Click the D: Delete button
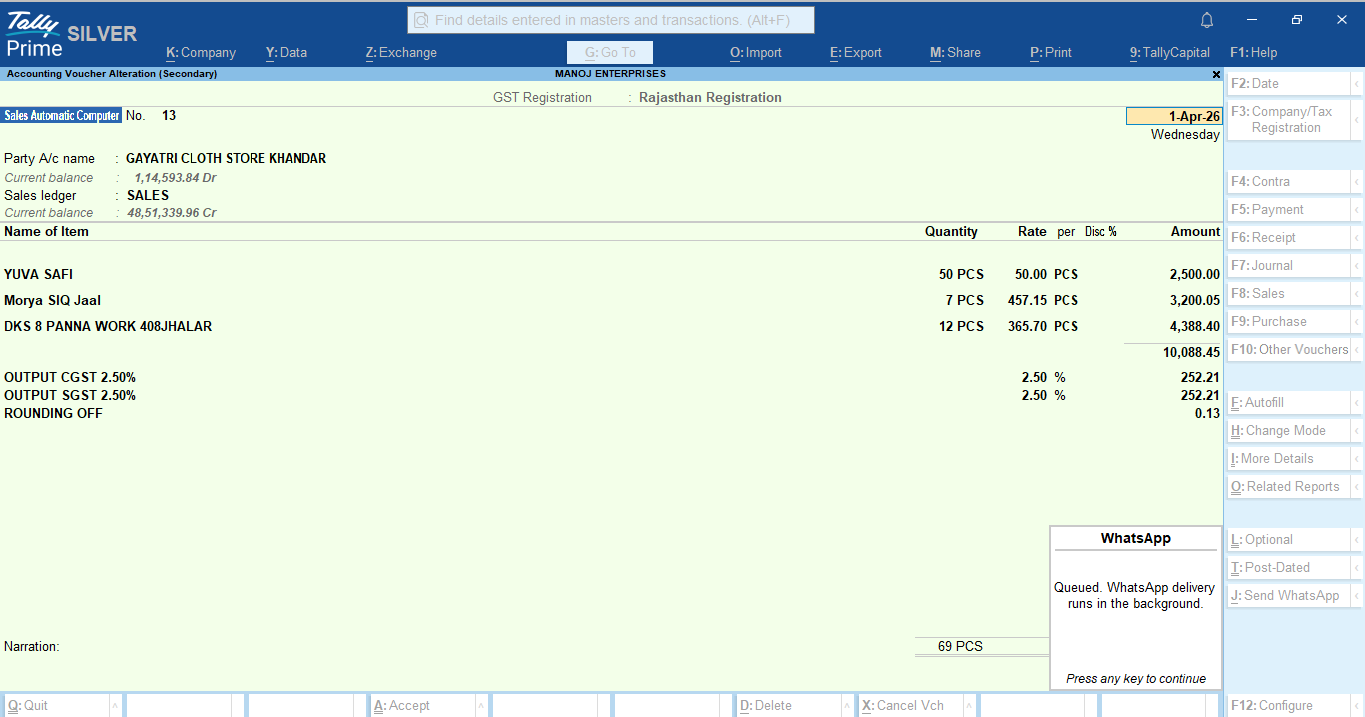Image resolution: width=1365 pixels, height=717 pixels. pos(787,706)
